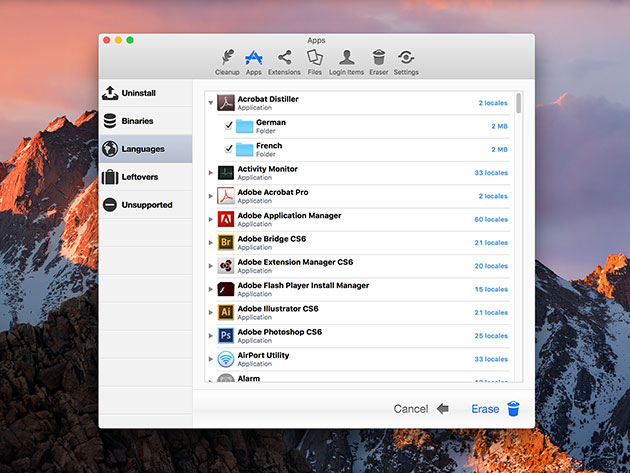Click the Adobe Bridge Br icon
630x473 pixels.
coord(226,243)
